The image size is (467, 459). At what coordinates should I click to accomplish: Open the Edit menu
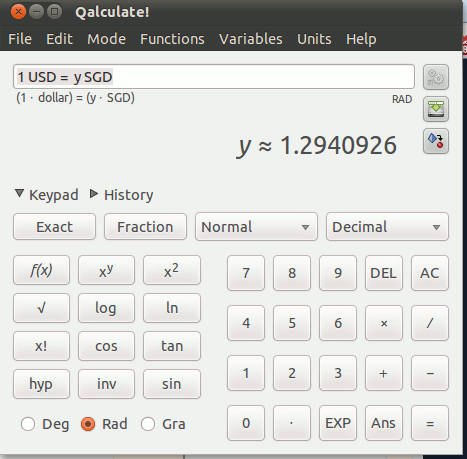click(x=59, y=39)
